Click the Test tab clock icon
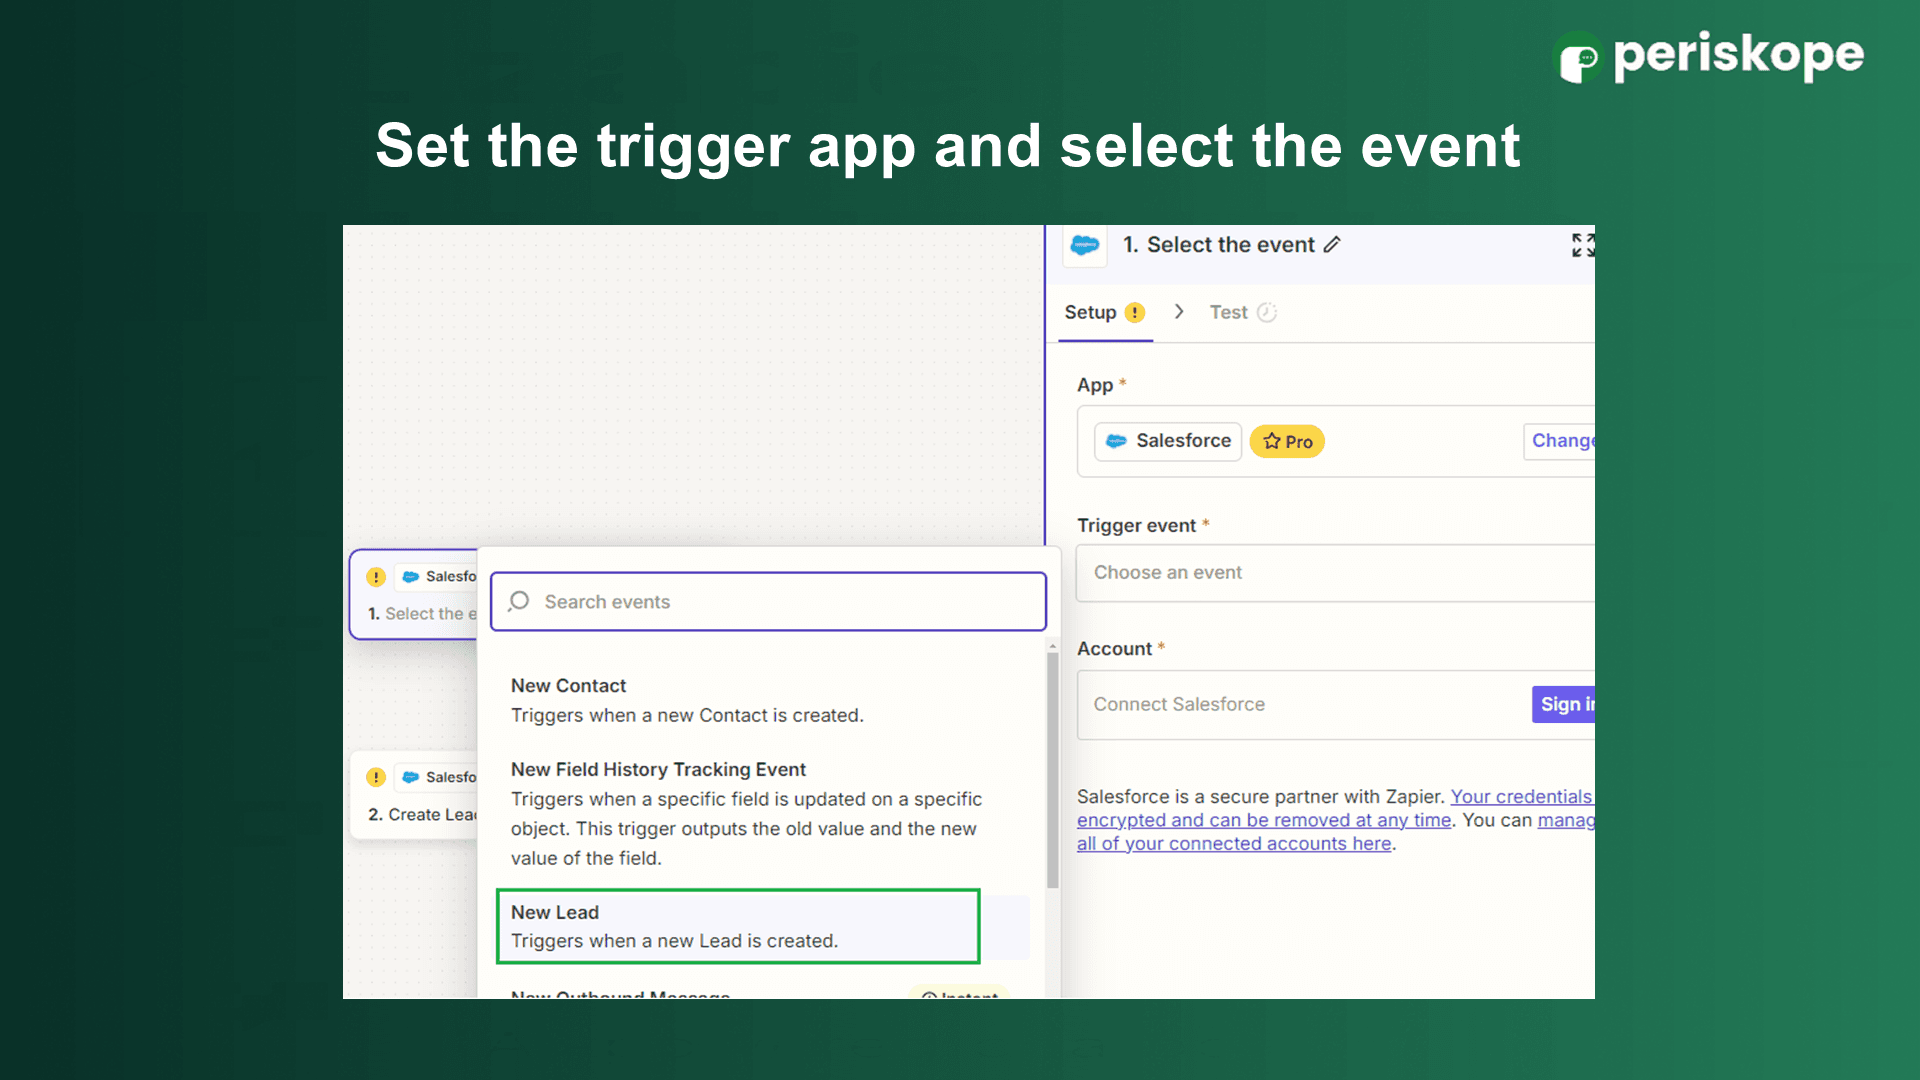 point(1266,313)
